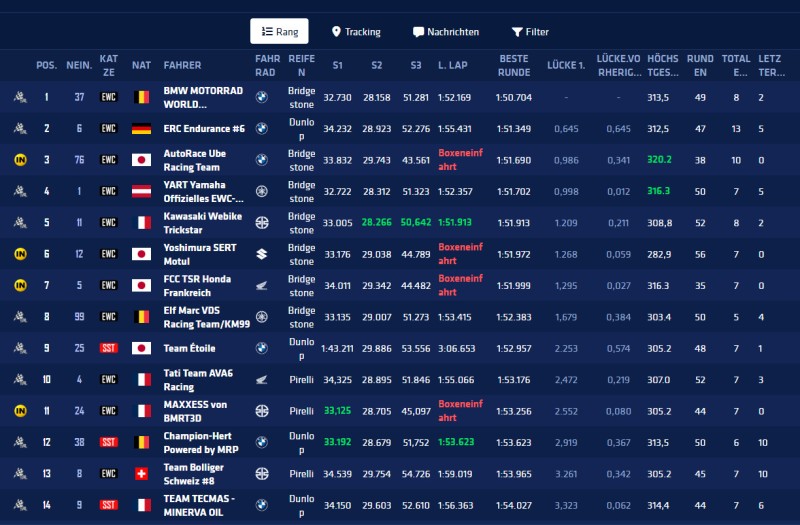Screen dimensions: 800x525
Task: Sort by the L. LAP column header
Action: (452, 65)
